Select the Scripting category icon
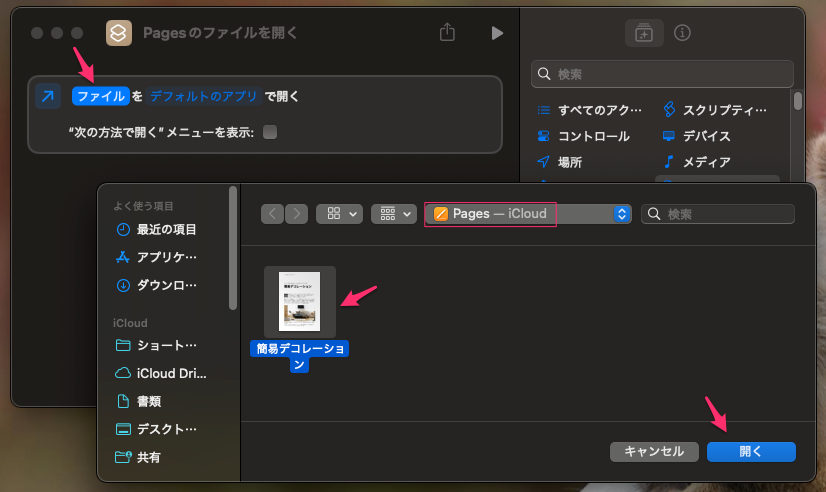The height and width of the screenshot is (492, 826). point(669,109)
